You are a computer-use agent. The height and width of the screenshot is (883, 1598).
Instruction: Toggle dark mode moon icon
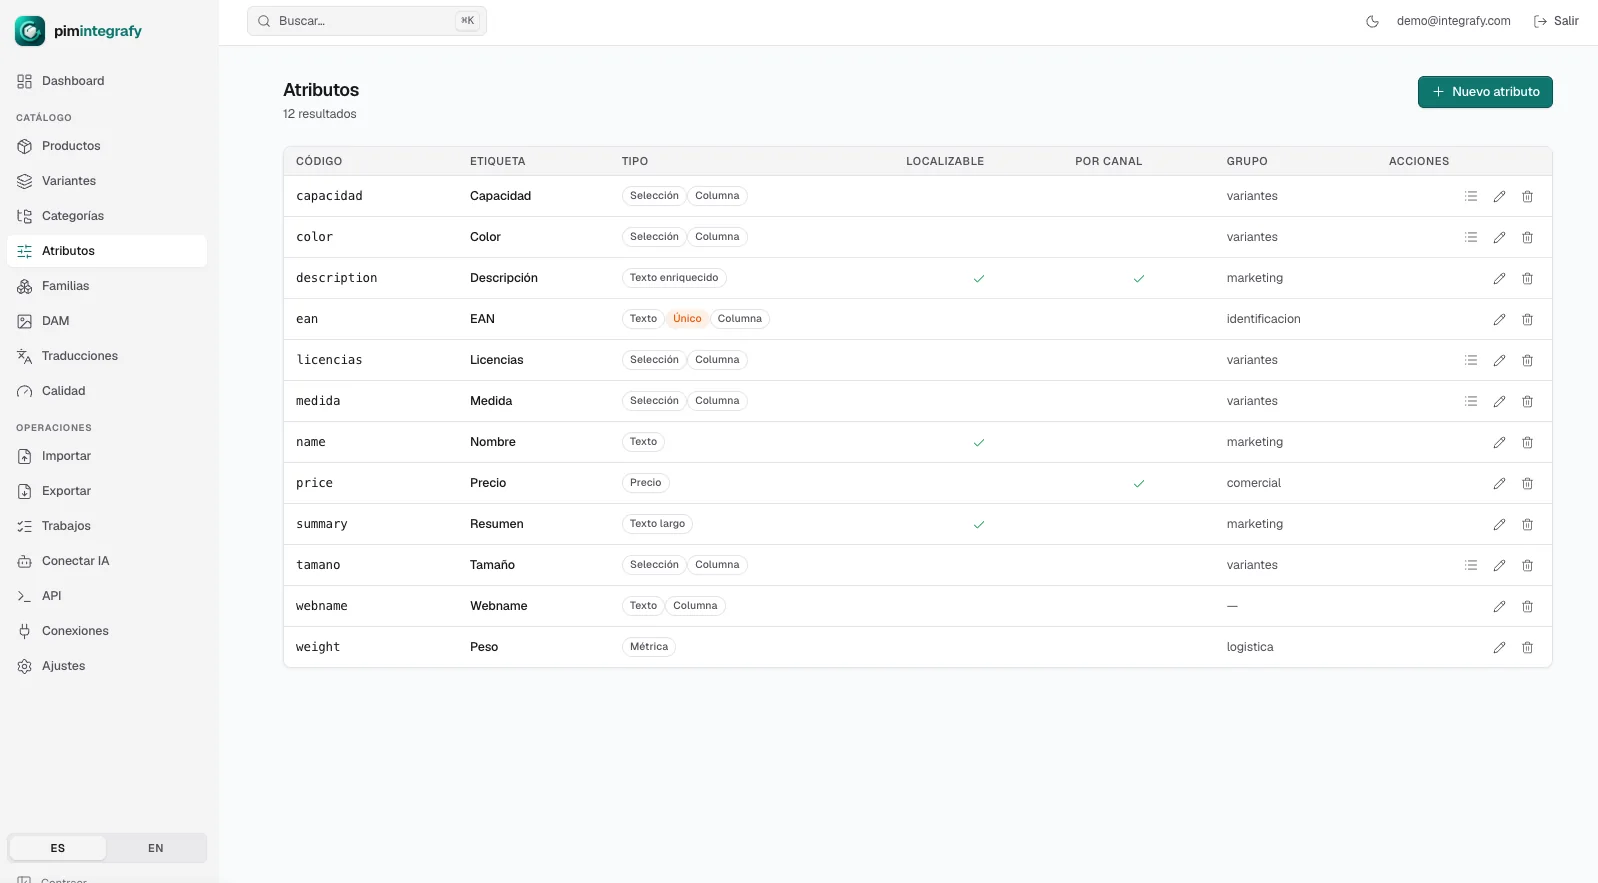click(1372, 22)
